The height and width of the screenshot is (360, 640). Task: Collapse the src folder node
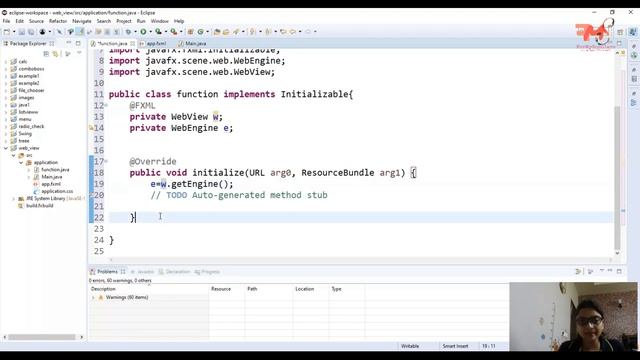13,156
